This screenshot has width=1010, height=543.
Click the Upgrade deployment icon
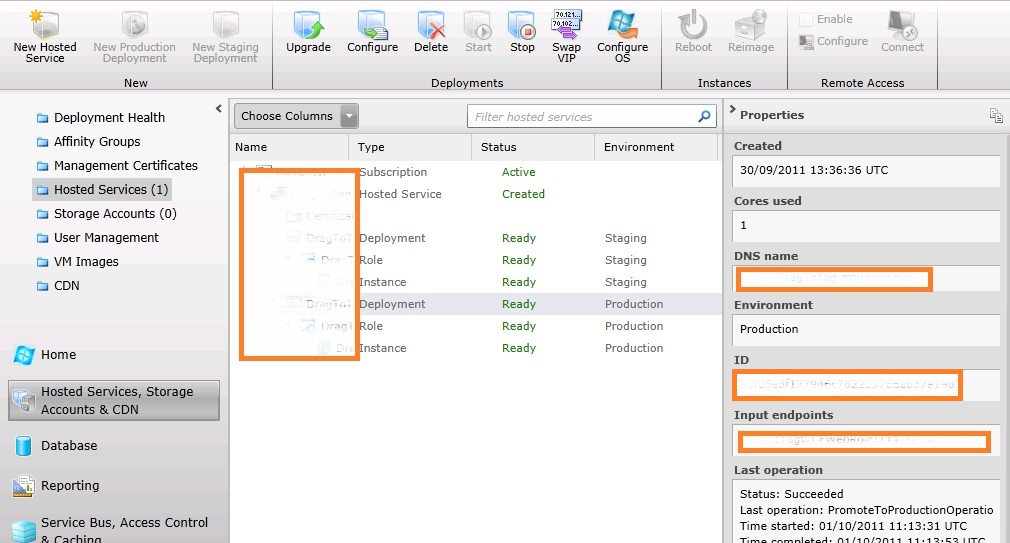click(x=308, y=26)
